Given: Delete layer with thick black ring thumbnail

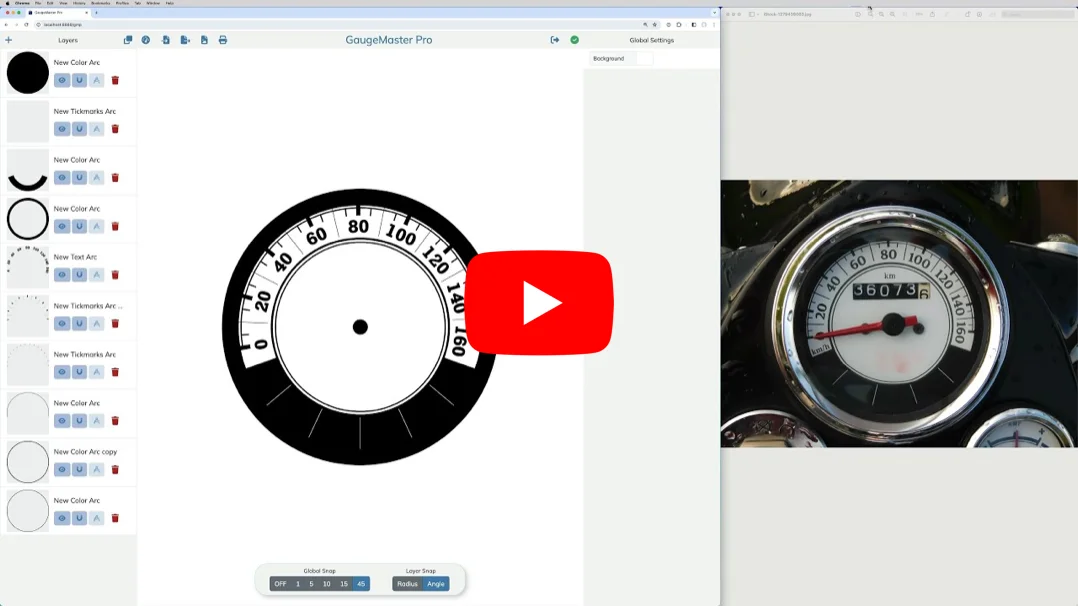Looking at the screenshot, I should point(116,226).
